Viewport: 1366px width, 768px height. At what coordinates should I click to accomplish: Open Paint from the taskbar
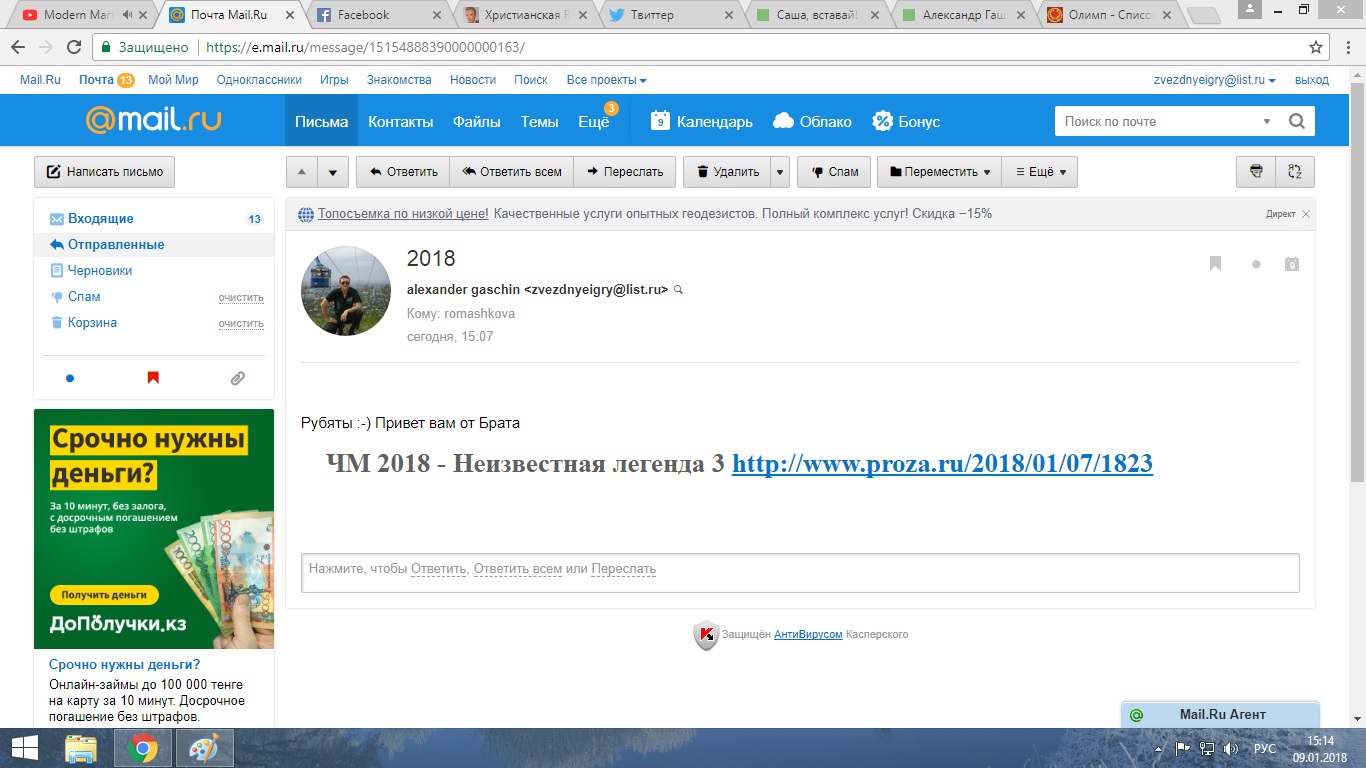205,748
